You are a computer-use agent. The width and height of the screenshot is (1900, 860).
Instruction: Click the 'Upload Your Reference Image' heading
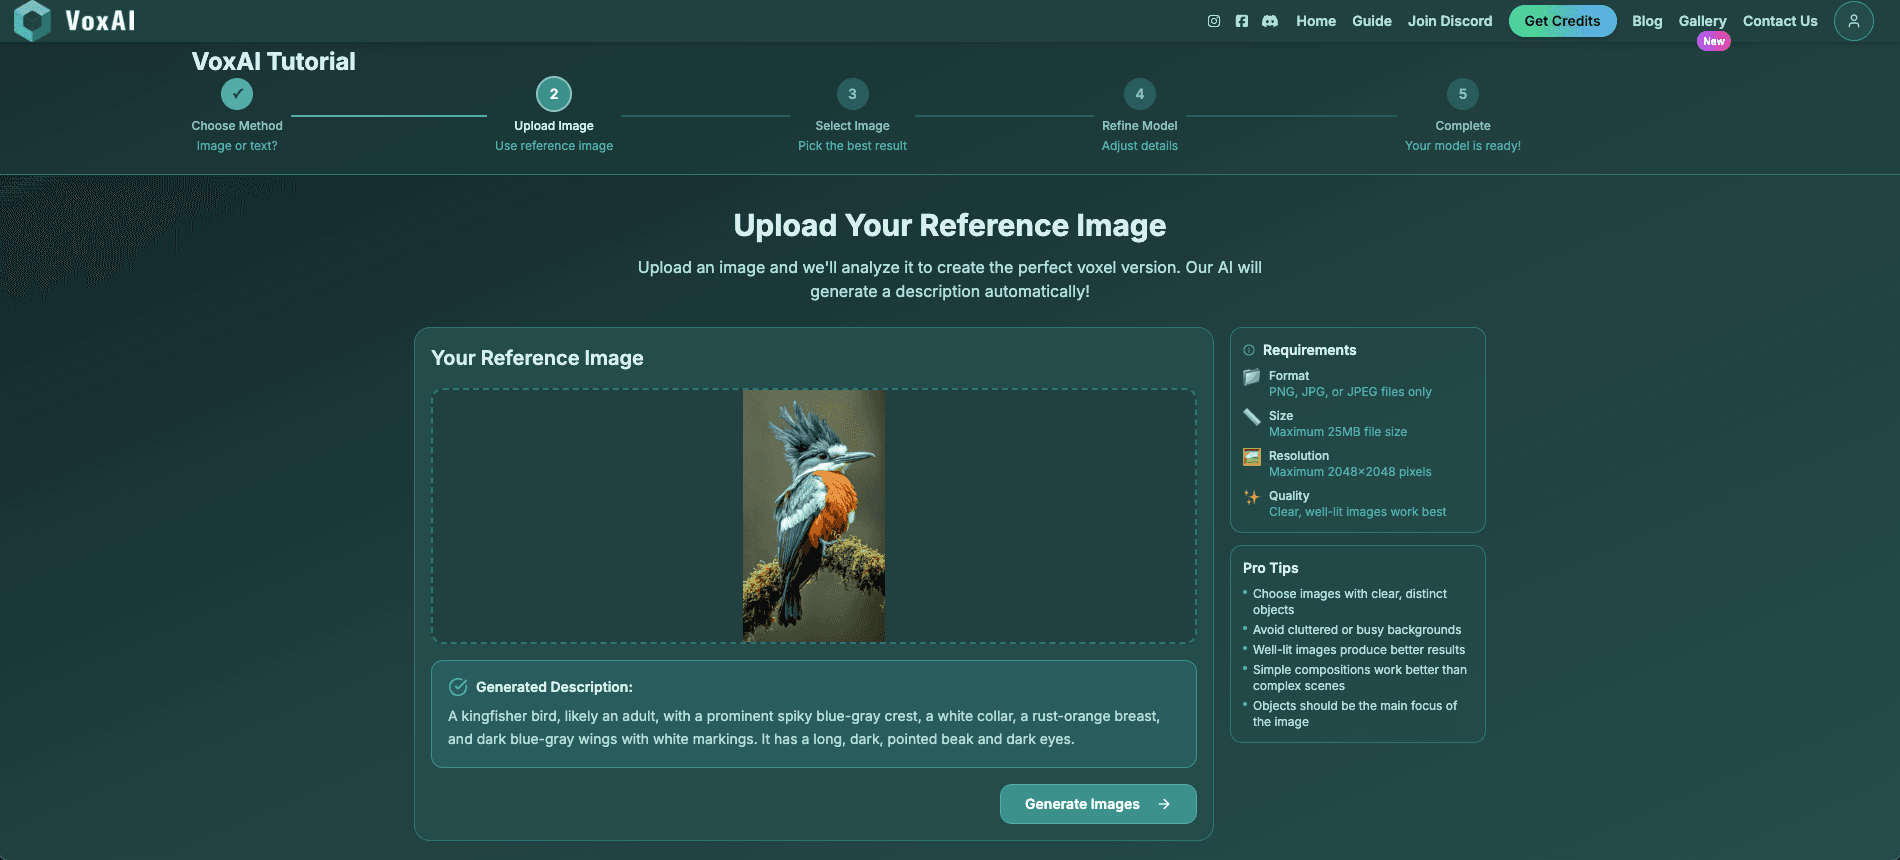(950, 226)
